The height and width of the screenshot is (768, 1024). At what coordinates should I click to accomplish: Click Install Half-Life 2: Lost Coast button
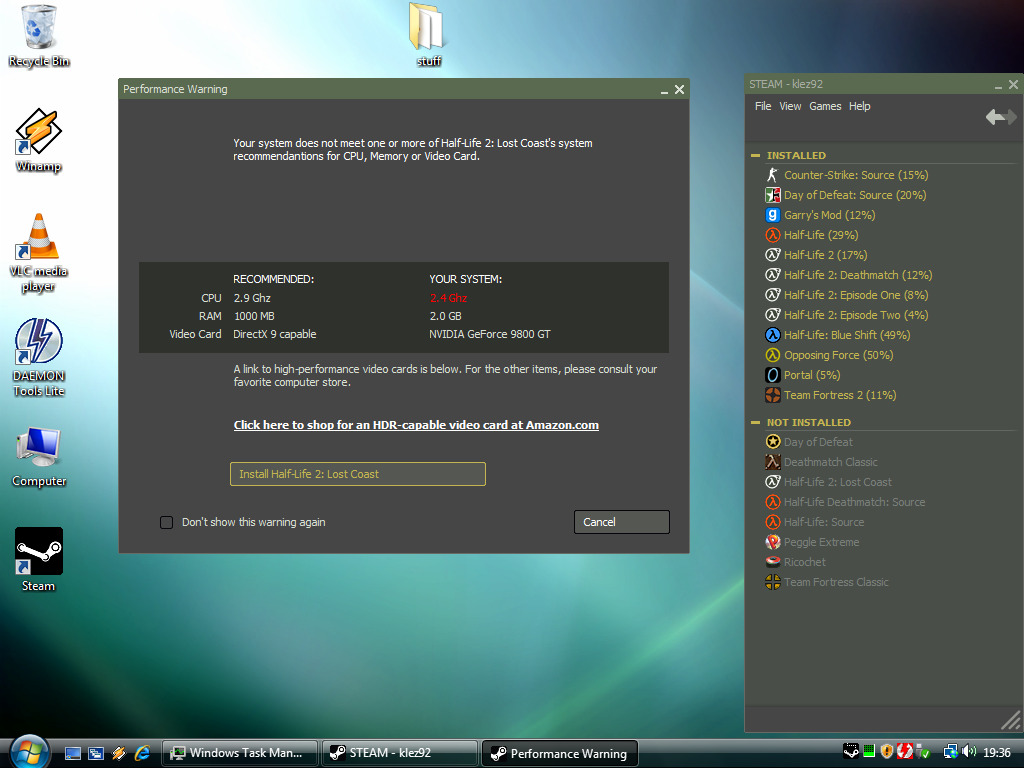358,474
